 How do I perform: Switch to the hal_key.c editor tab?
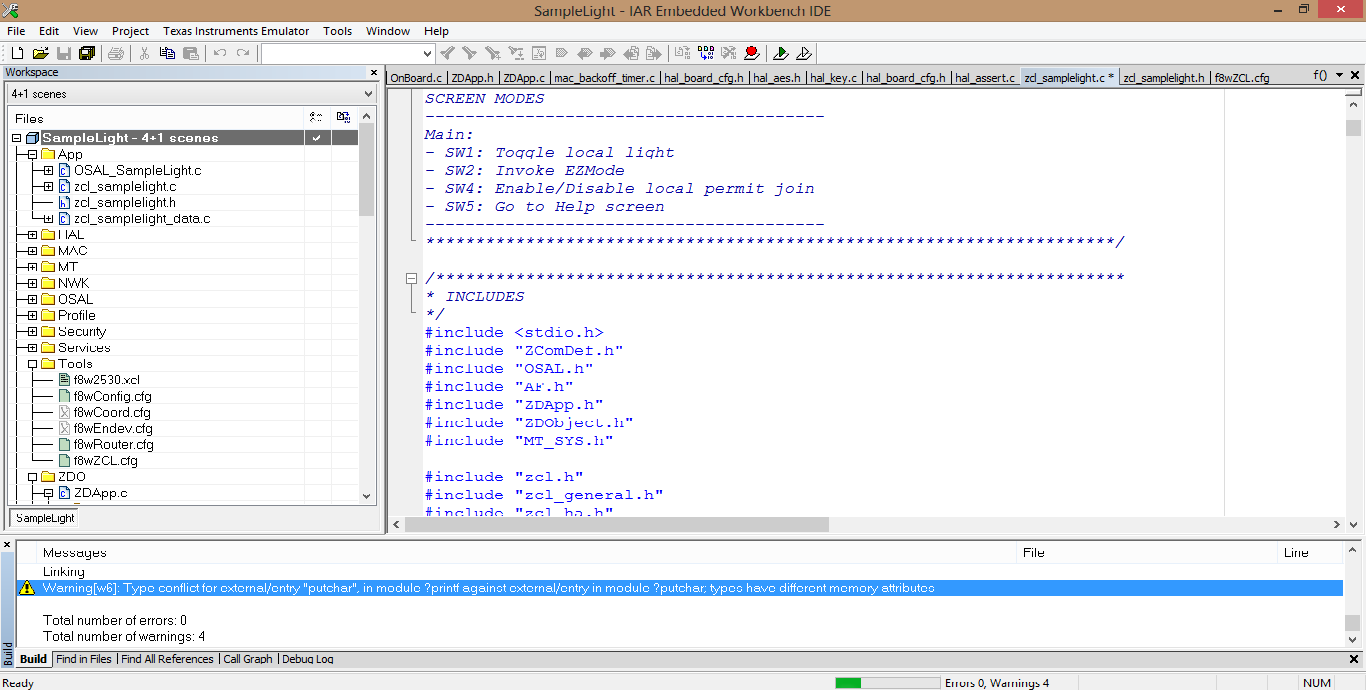tap(834, 77)
